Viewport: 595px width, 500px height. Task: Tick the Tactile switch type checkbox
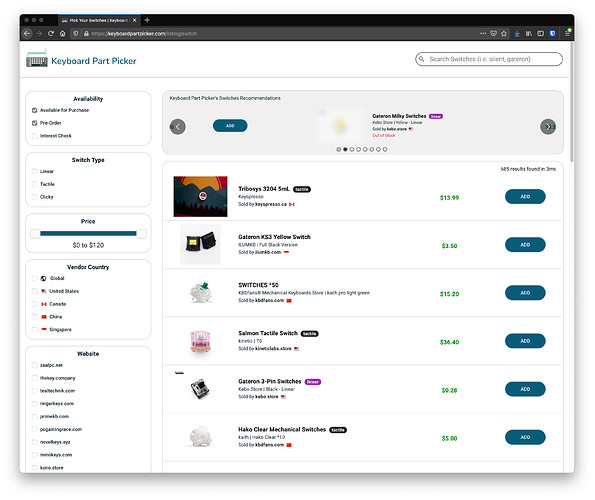coord(35,184)
